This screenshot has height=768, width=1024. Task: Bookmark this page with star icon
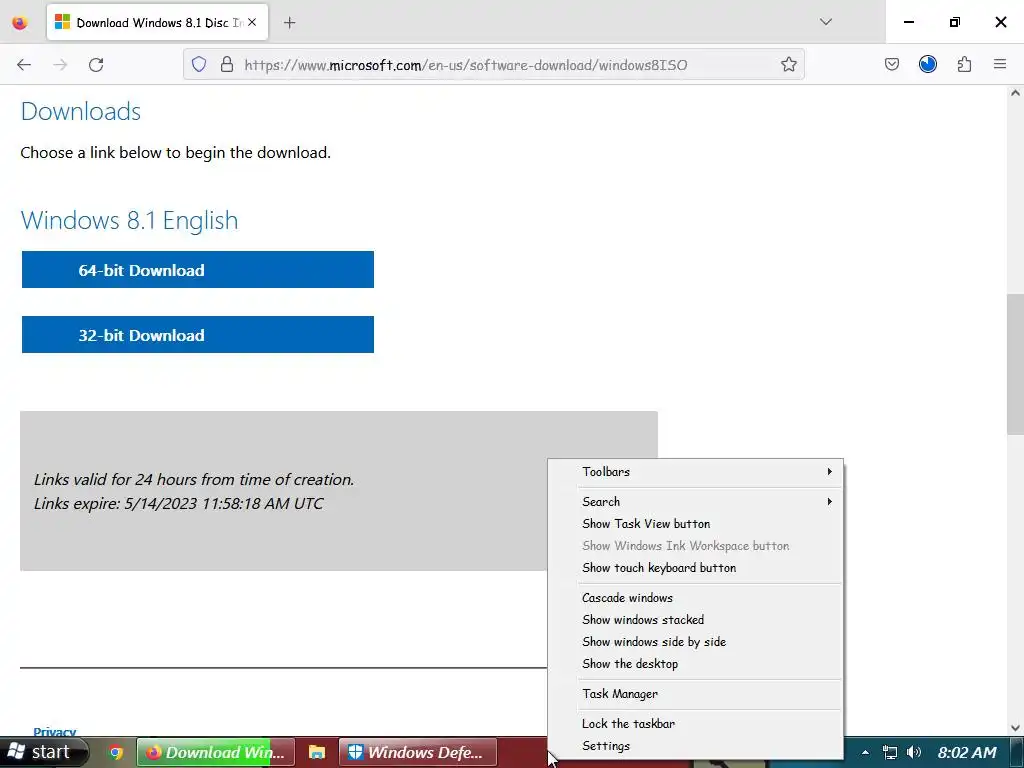tap(789, 65)
